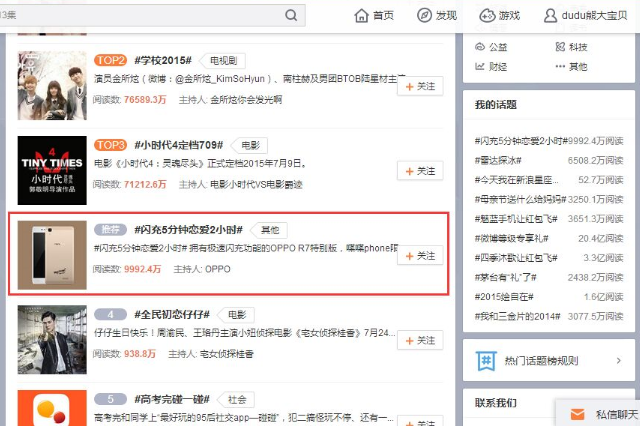Click 电影 tag on 小时代4定档709
Viewport: 640px width, 426px height.
point(250,145)
